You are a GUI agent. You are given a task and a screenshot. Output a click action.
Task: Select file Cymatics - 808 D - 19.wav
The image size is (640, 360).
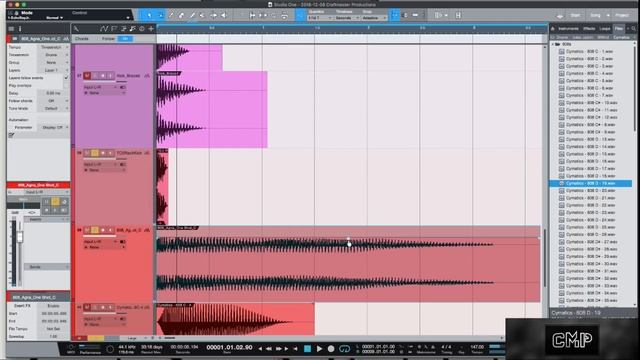tap(591, 183)
